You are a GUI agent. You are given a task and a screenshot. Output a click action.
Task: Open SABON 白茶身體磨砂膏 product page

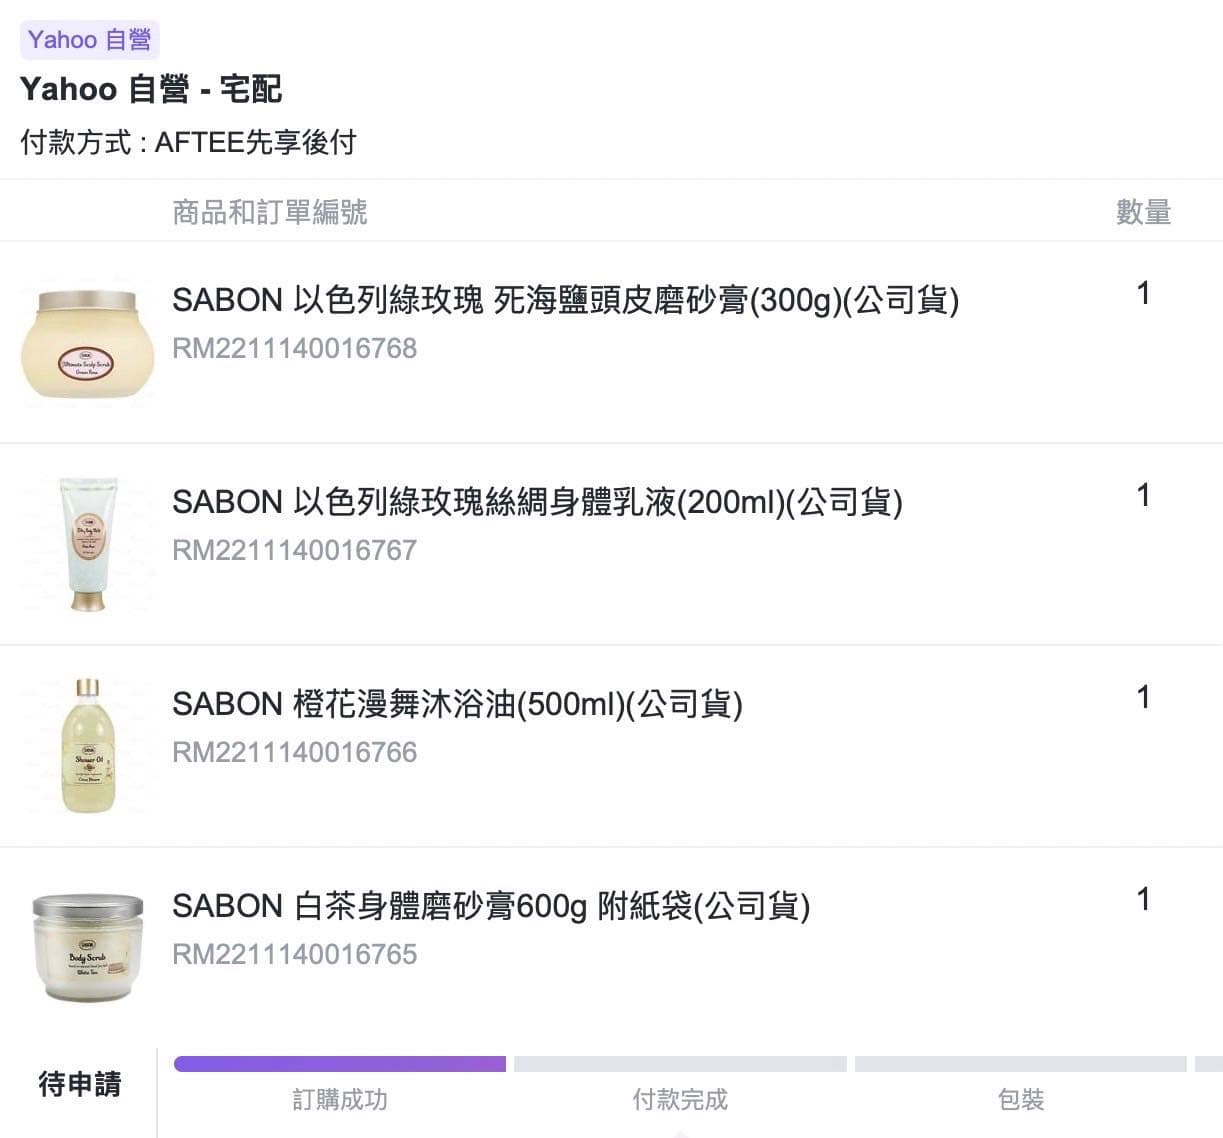[492, 907]
